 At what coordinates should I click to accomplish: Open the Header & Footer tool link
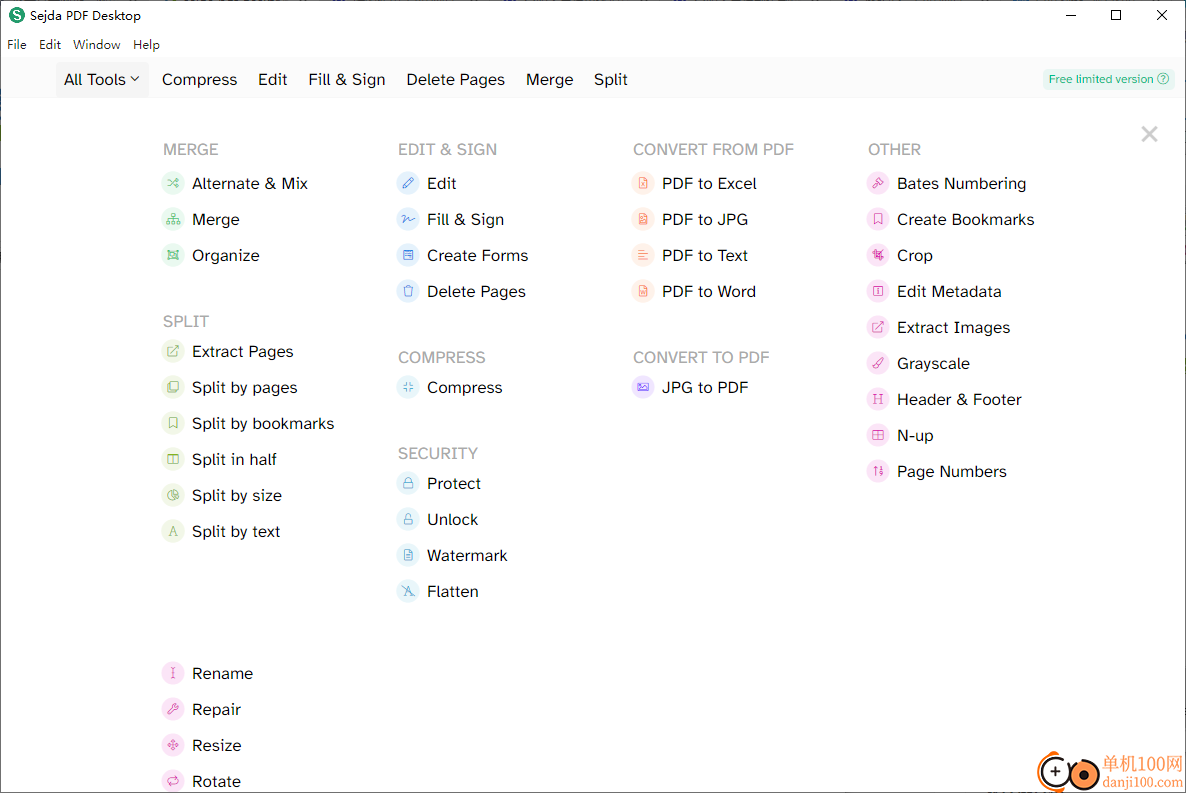958,399
